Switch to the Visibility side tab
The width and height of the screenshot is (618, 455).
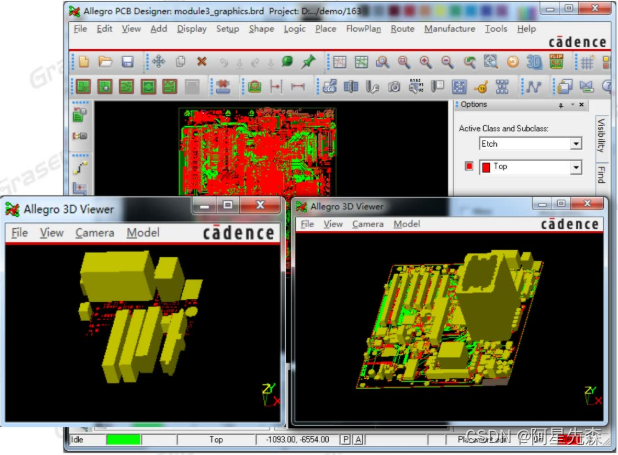(601, 137)
